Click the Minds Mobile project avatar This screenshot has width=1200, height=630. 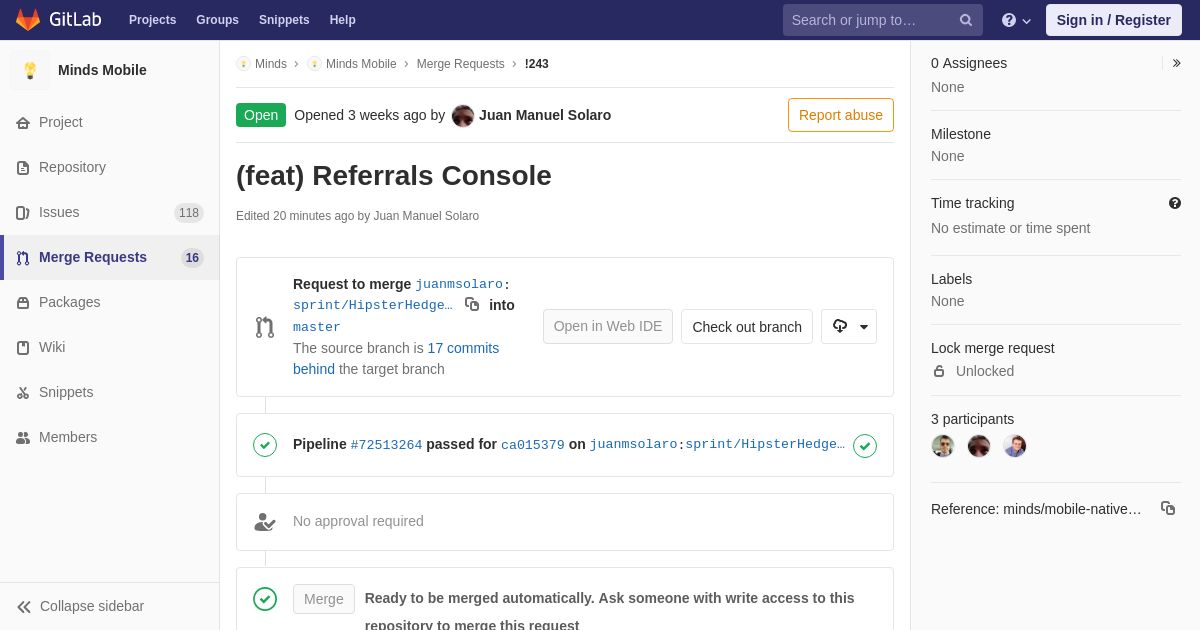tap(30, 70)
